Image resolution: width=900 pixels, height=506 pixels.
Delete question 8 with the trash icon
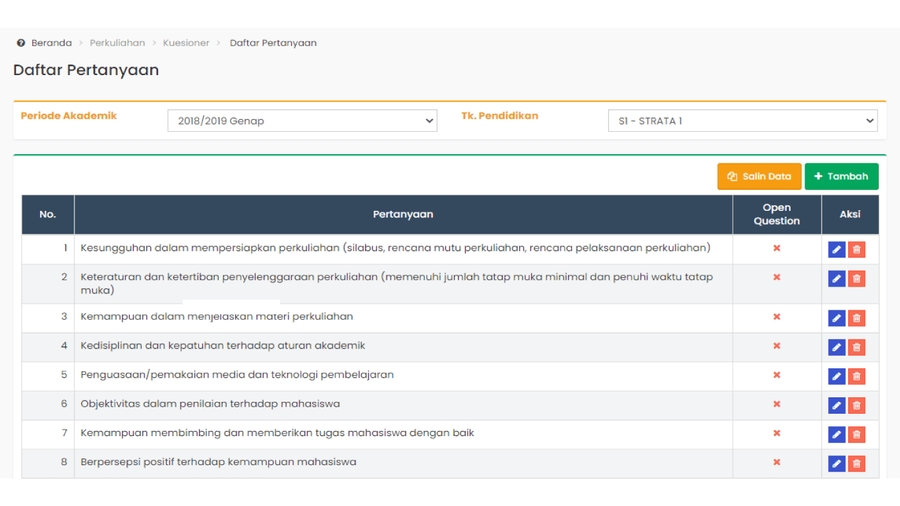click(857, 463)
